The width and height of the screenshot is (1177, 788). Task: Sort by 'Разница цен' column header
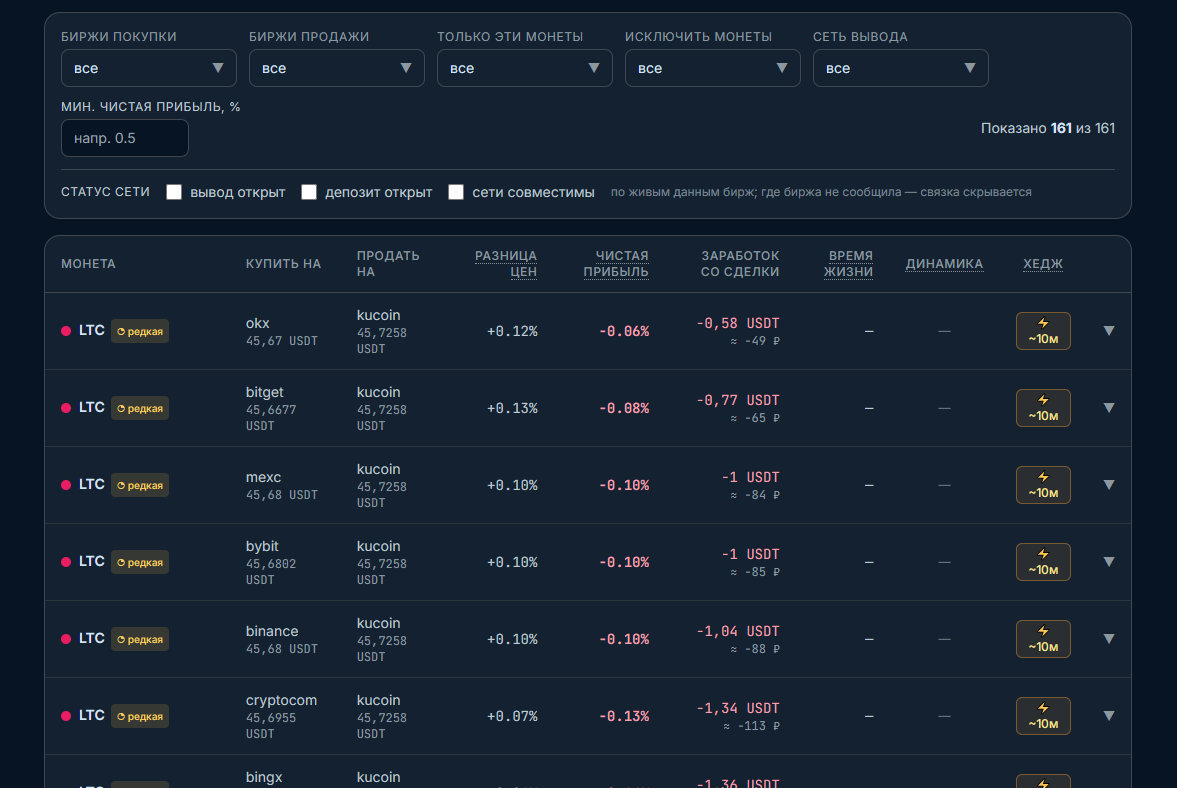pos(506,264)
